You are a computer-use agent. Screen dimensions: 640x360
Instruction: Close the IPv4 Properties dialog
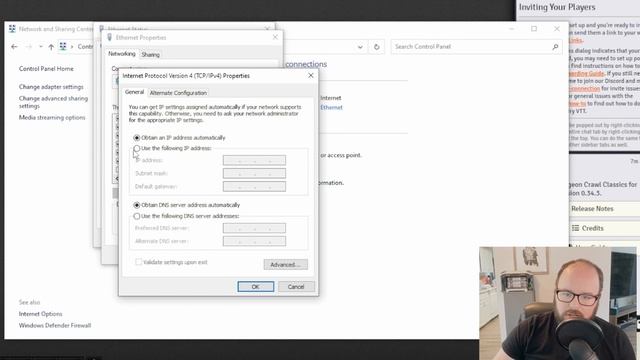(x=311, y=76)
